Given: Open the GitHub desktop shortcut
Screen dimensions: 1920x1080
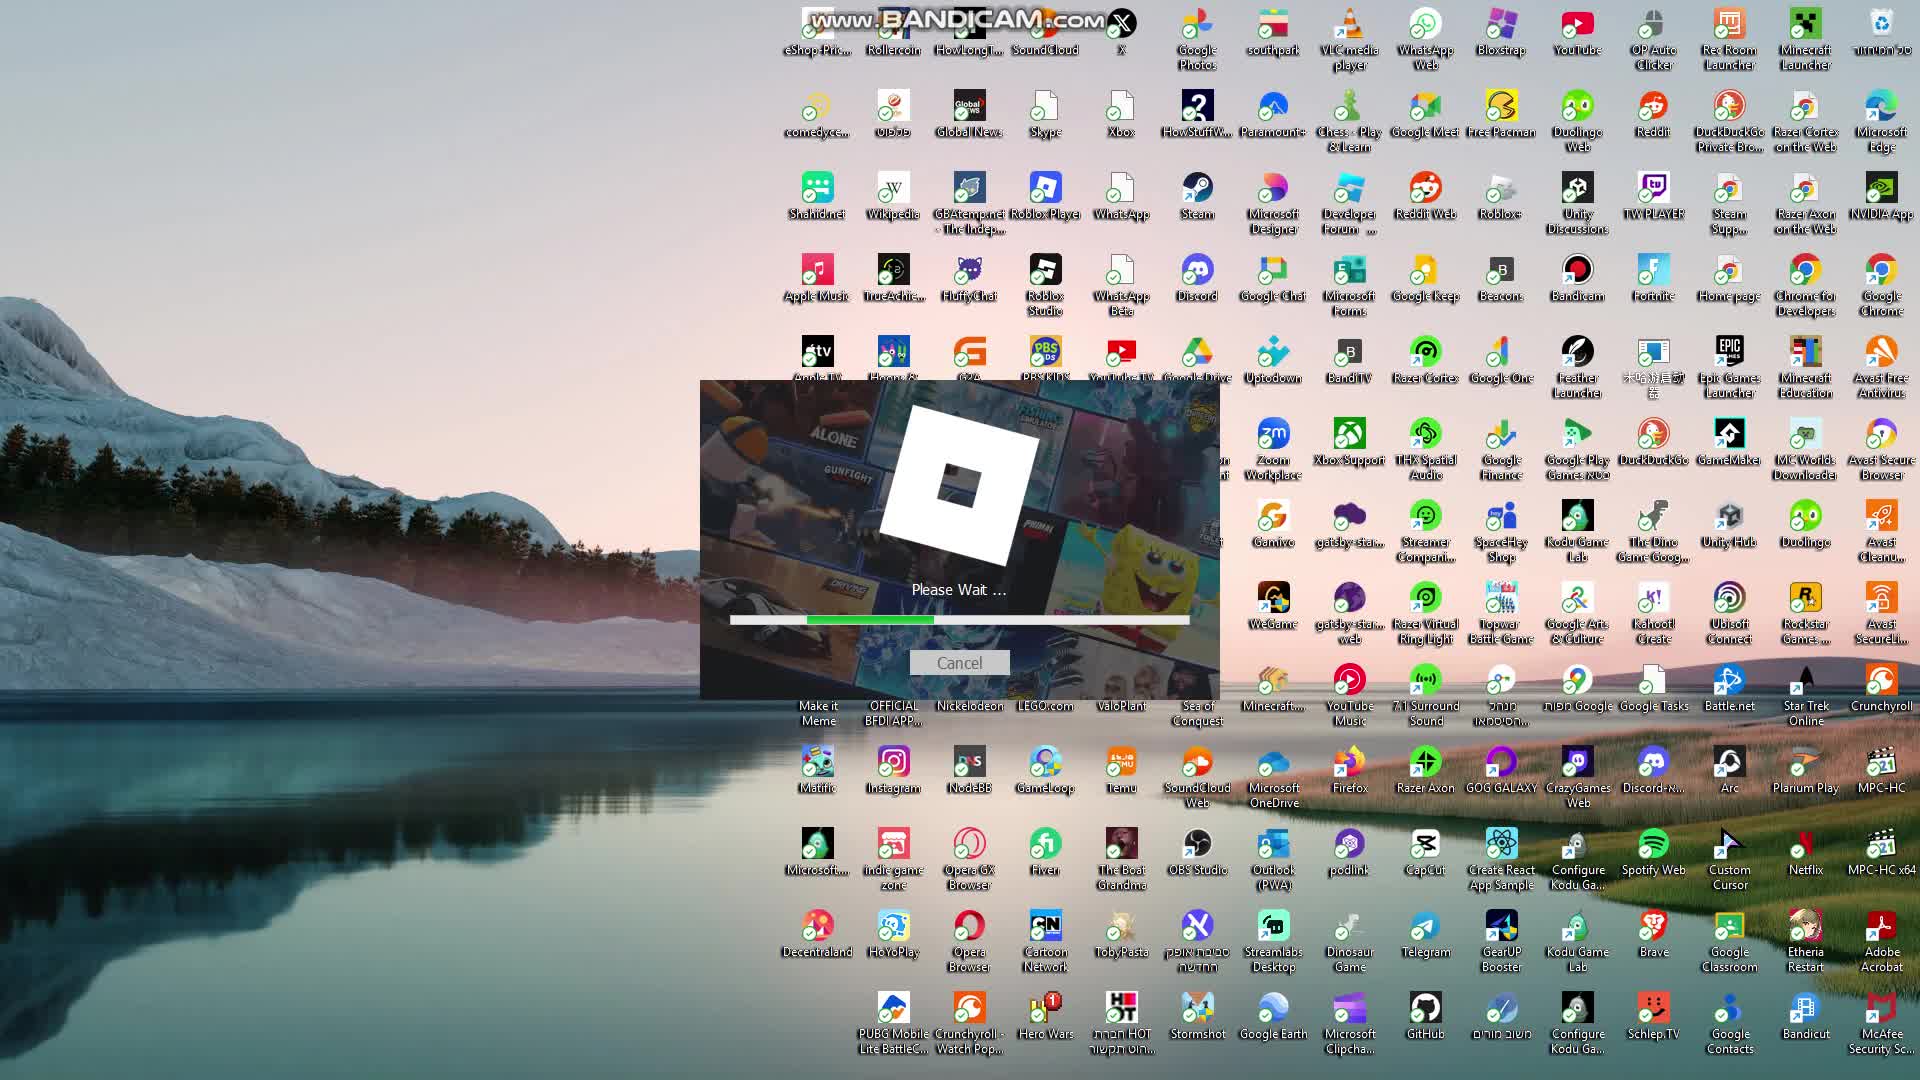Looking at the screenshot, I should click(x=1425, y=1009).
